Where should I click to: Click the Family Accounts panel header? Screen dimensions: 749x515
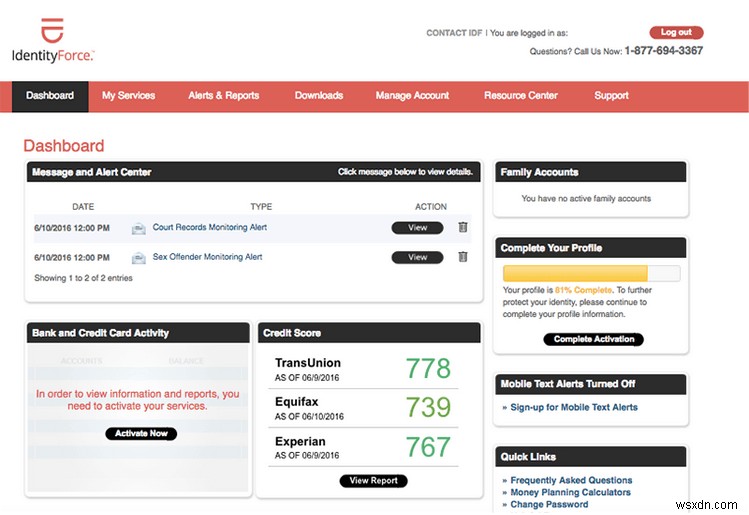(x=590, y=172)
